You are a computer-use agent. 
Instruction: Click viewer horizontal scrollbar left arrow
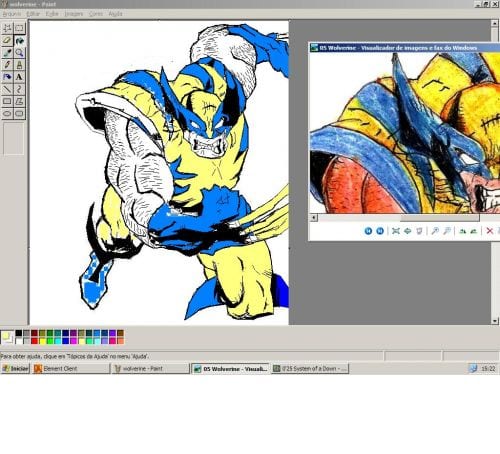pyautogui.click(x=313, y=218)
